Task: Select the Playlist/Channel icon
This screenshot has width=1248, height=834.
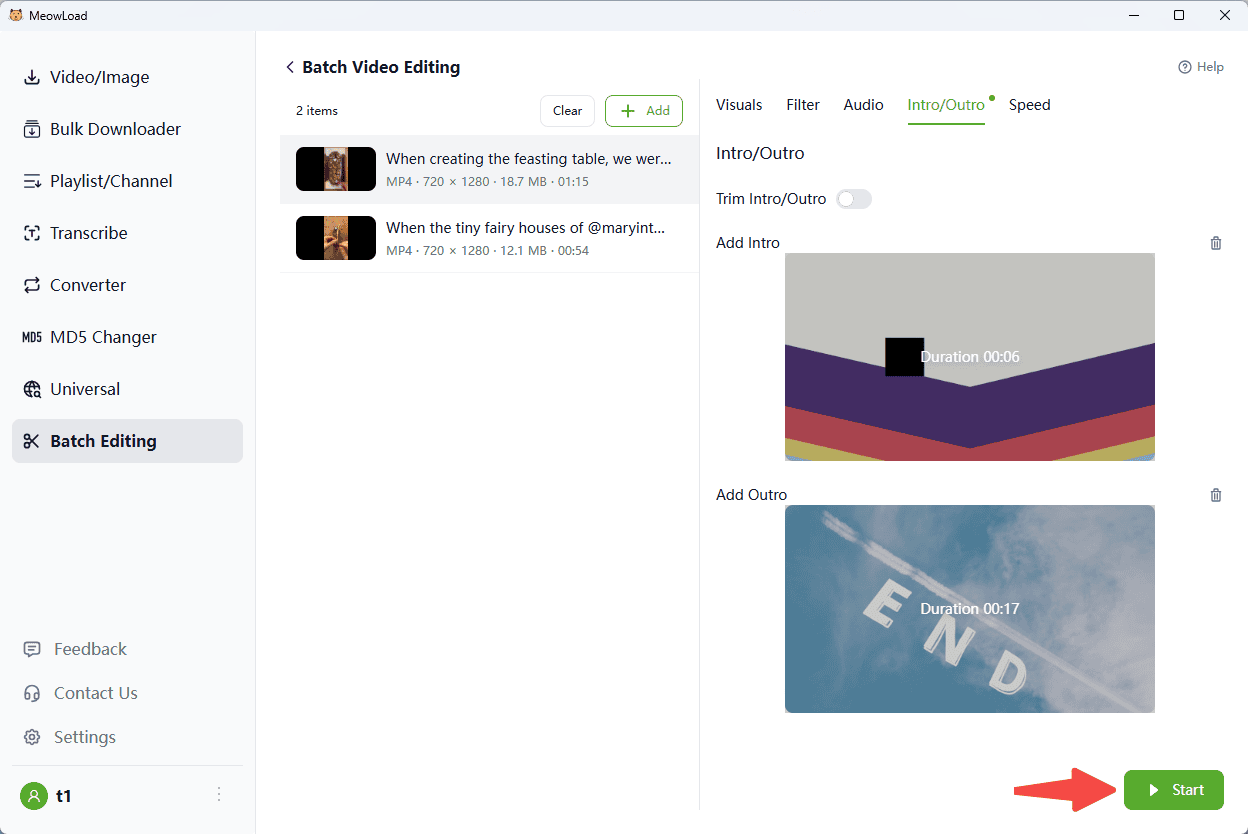Action: click(32, 181)
